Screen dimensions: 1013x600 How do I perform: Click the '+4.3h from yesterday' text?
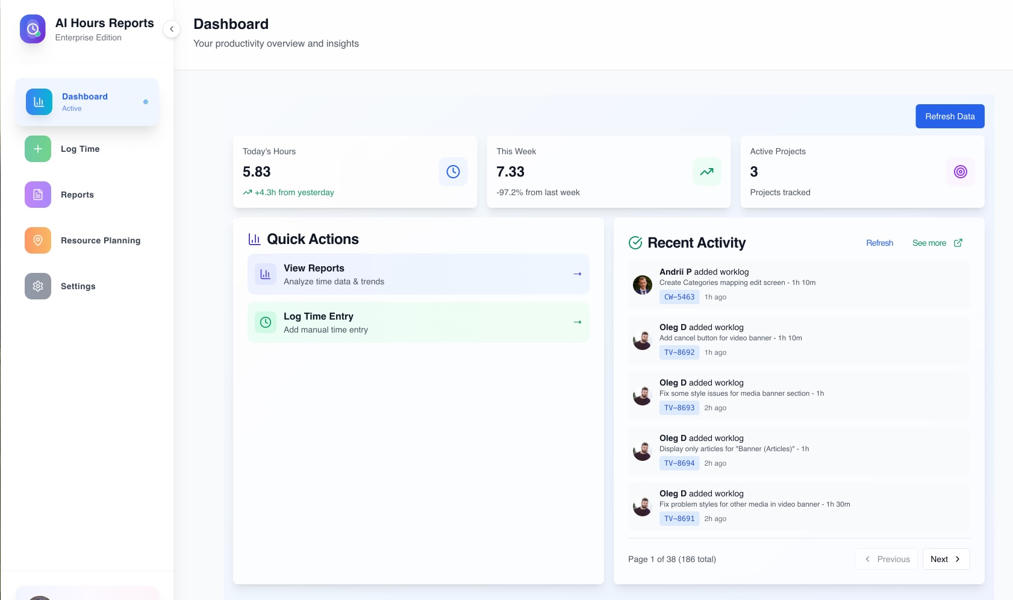[294, 192]
